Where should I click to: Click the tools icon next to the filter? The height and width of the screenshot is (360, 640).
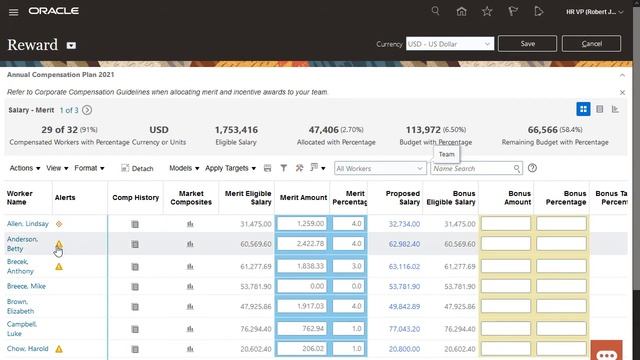click(x=300, y=168)
